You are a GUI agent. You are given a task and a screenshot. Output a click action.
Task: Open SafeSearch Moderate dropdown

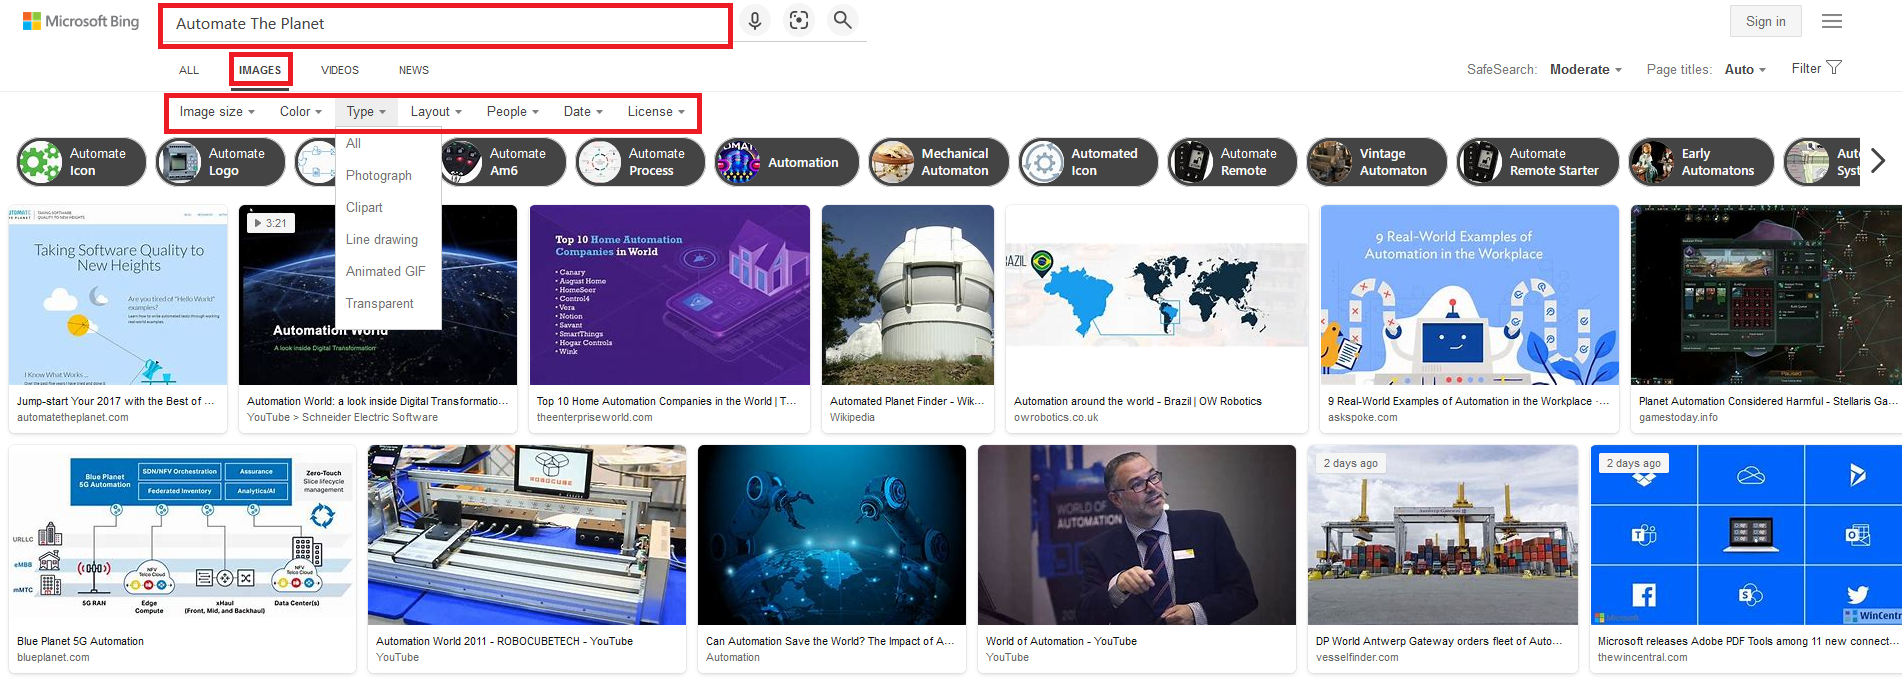pos(1585,69)
